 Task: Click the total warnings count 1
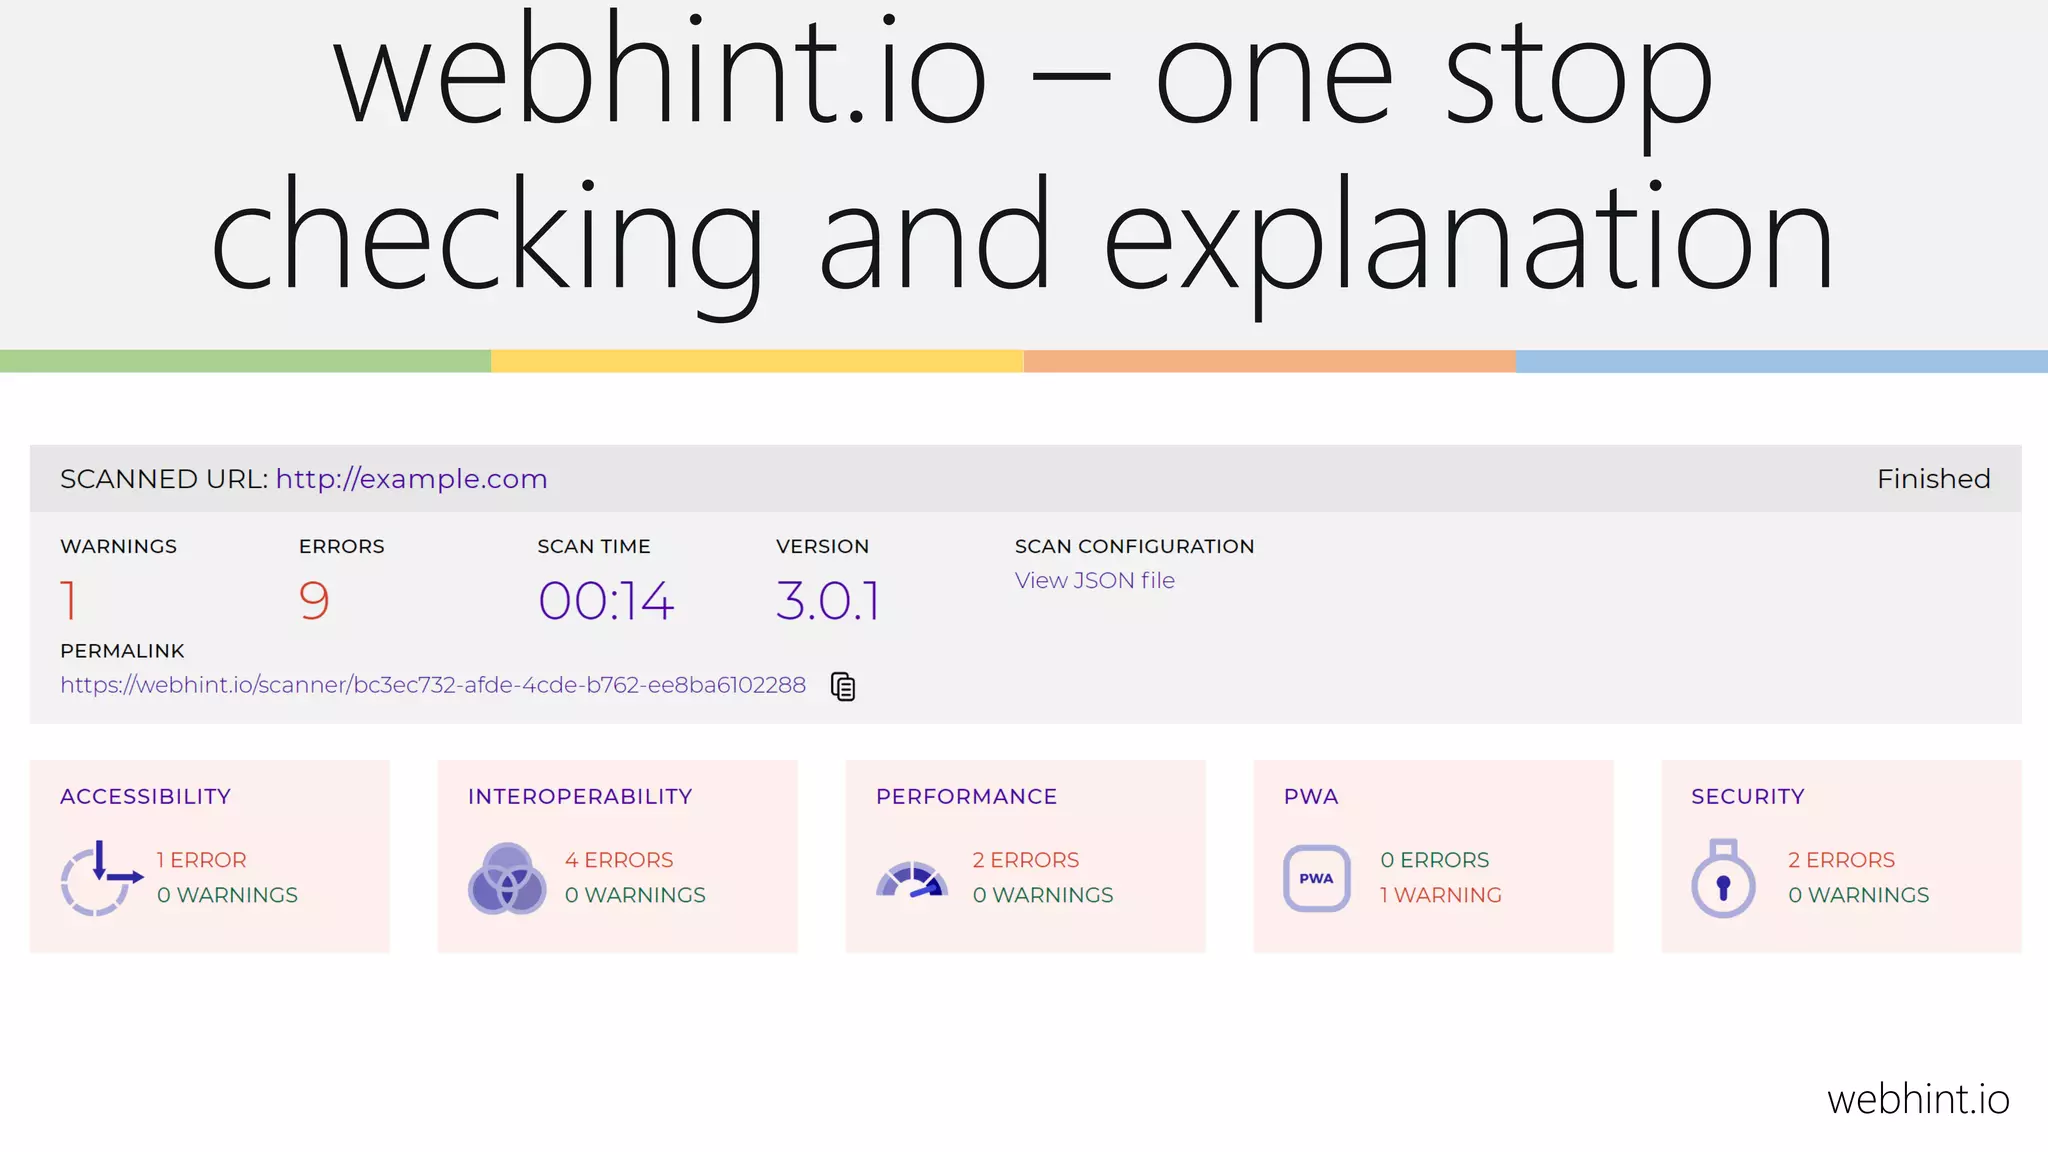click(x=68, y=601)
